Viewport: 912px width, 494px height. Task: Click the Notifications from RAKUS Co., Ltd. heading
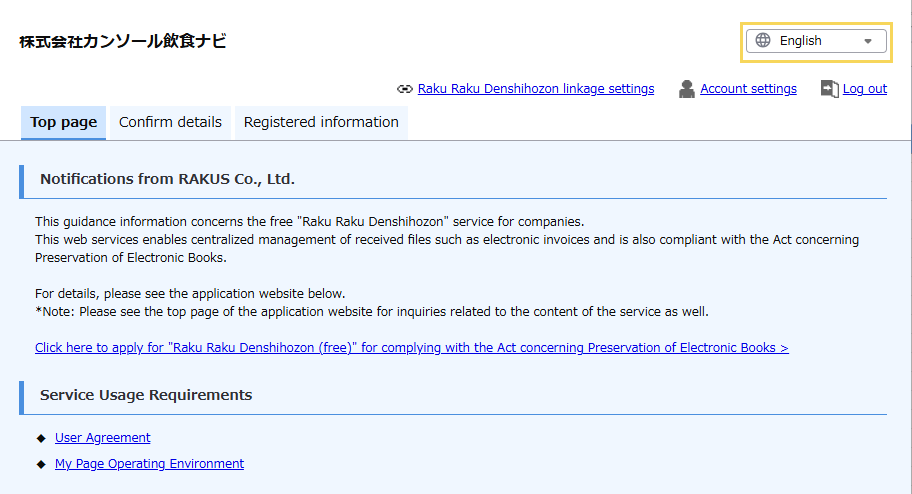click(167, 179)
